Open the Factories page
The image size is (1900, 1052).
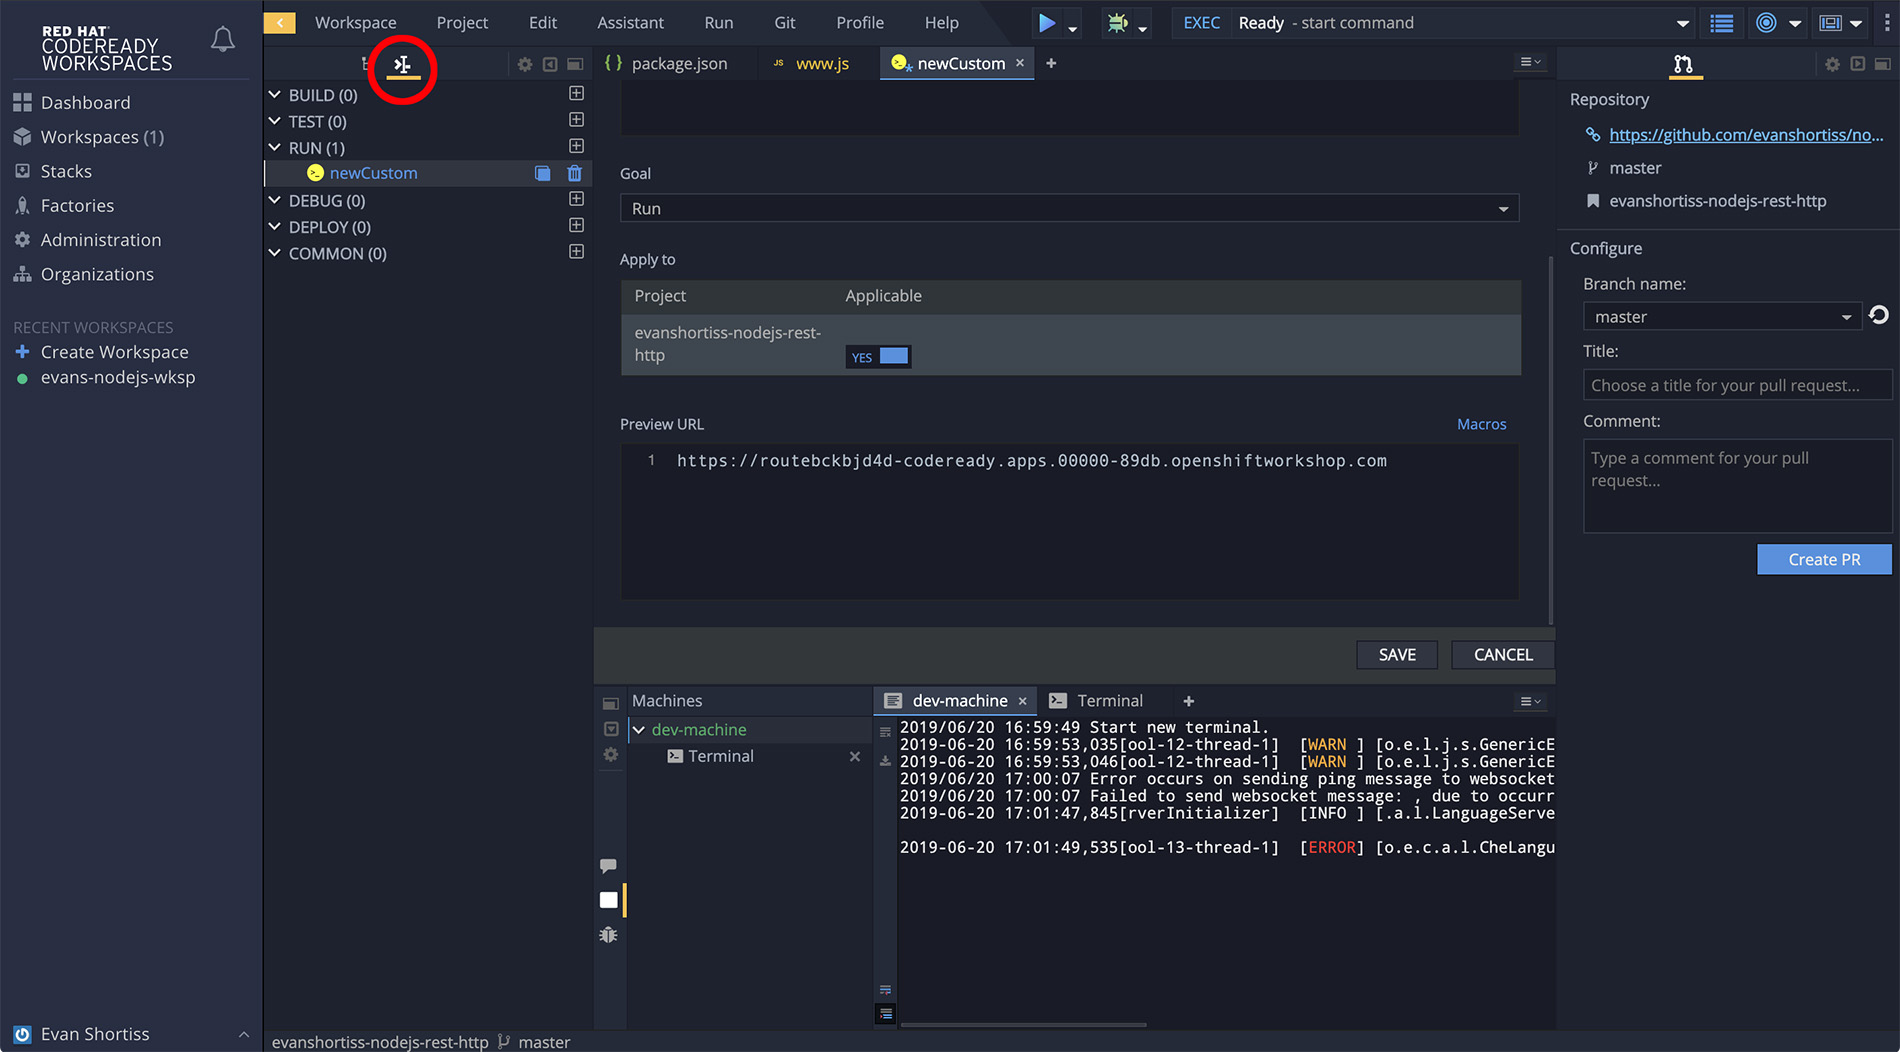coord(77,205)
